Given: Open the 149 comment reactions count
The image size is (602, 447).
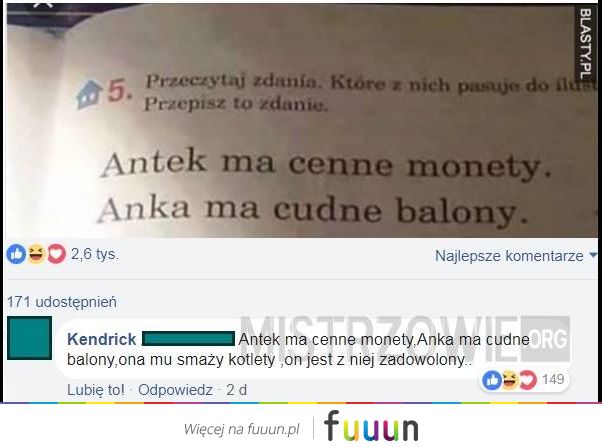Looking at the screenshot, I should tap(553, 379).
